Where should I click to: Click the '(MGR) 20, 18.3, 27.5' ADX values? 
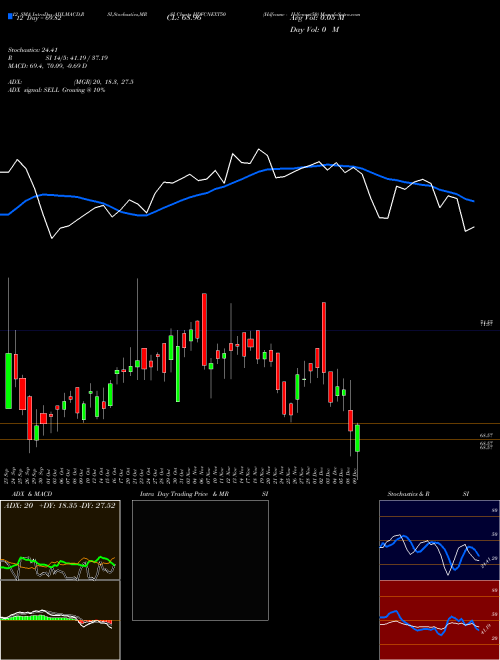point(104,82)
